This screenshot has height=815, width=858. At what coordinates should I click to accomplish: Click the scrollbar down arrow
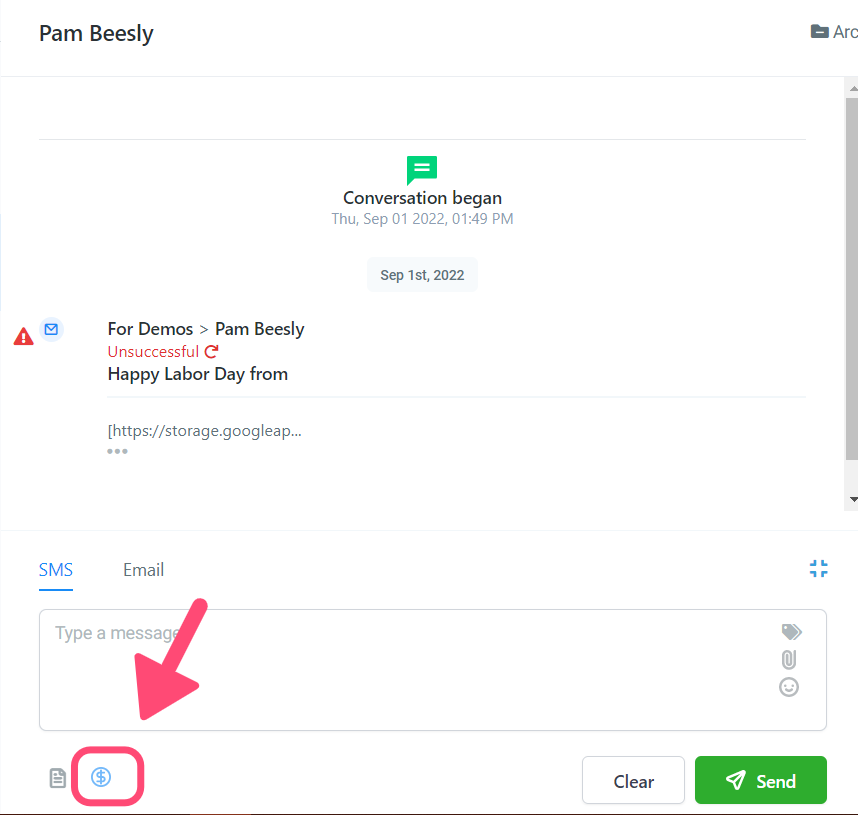click(x=853, y=499)
